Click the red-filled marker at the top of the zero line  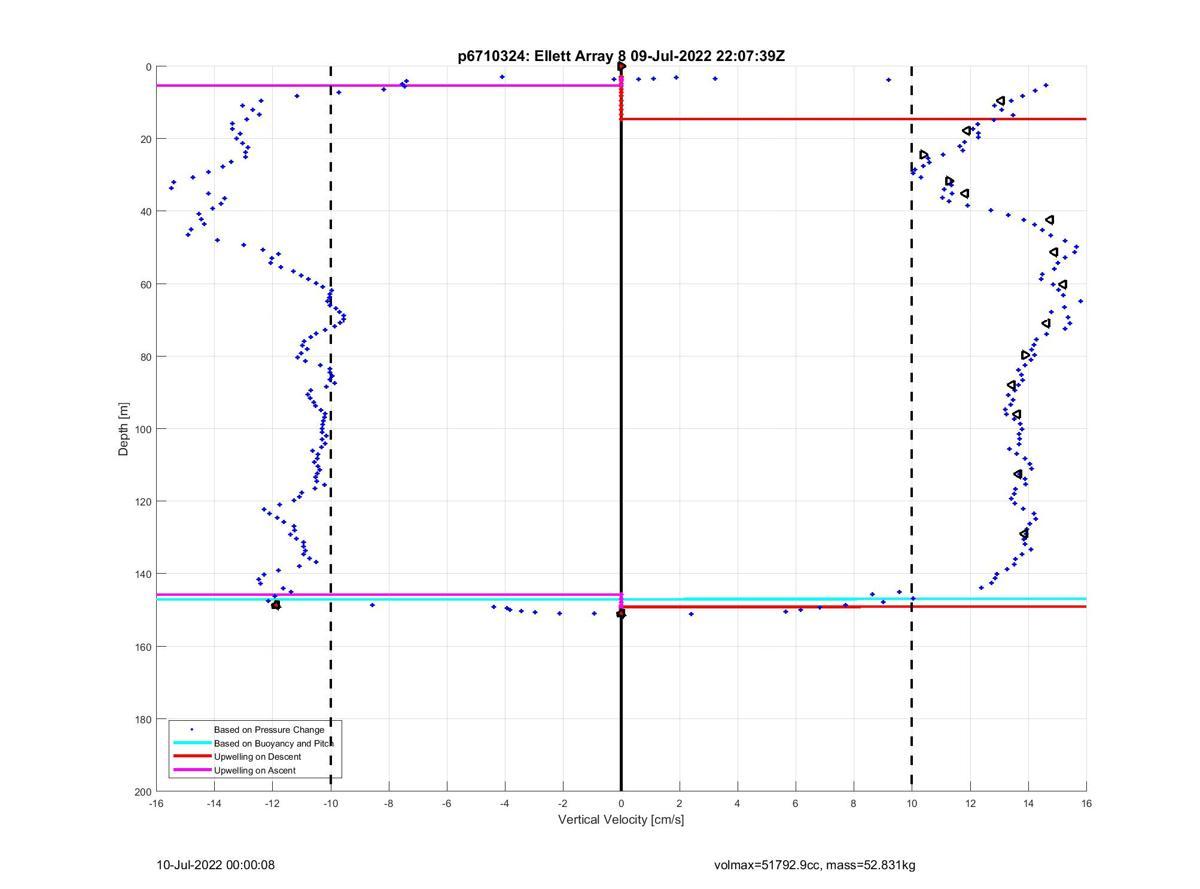(621, 67)
